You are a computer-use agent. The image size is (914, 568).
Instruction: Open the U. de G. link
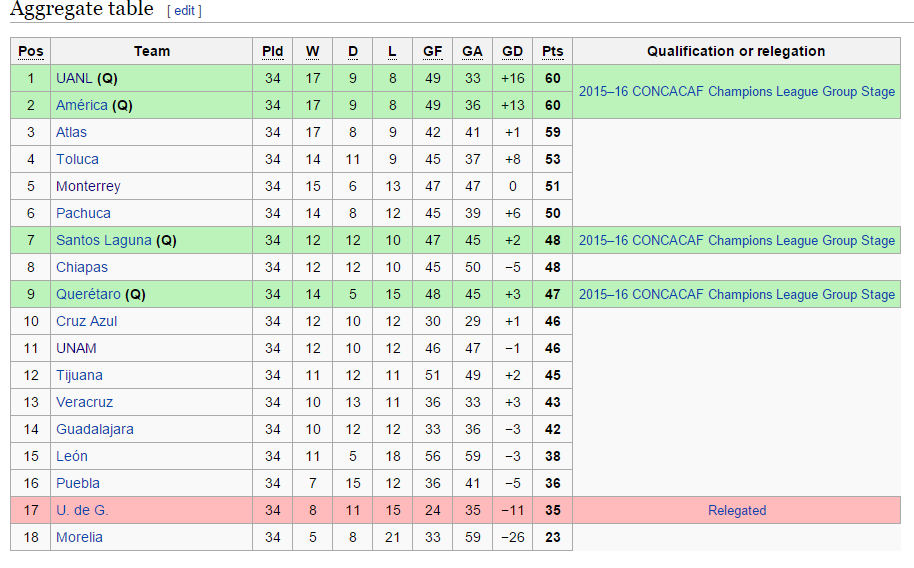click(x=82, y=510)
